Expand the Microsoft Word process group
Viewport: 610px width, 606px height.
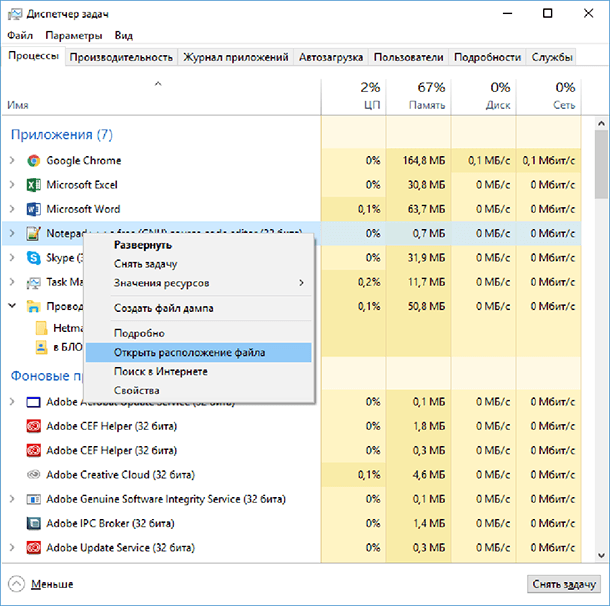[x=12, y=209]
